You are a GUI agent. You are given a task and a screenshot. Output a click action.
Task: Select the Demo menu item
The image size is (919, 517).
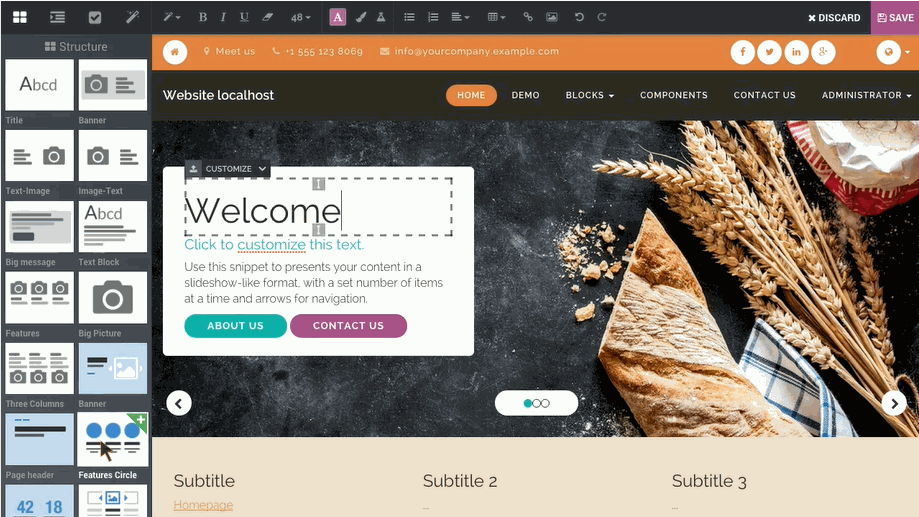(x=525, y=95)
